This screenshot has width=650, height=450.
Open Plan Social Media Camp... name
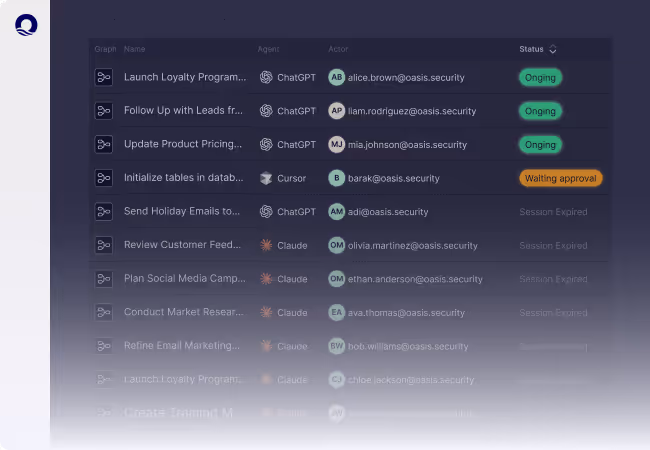184,278
